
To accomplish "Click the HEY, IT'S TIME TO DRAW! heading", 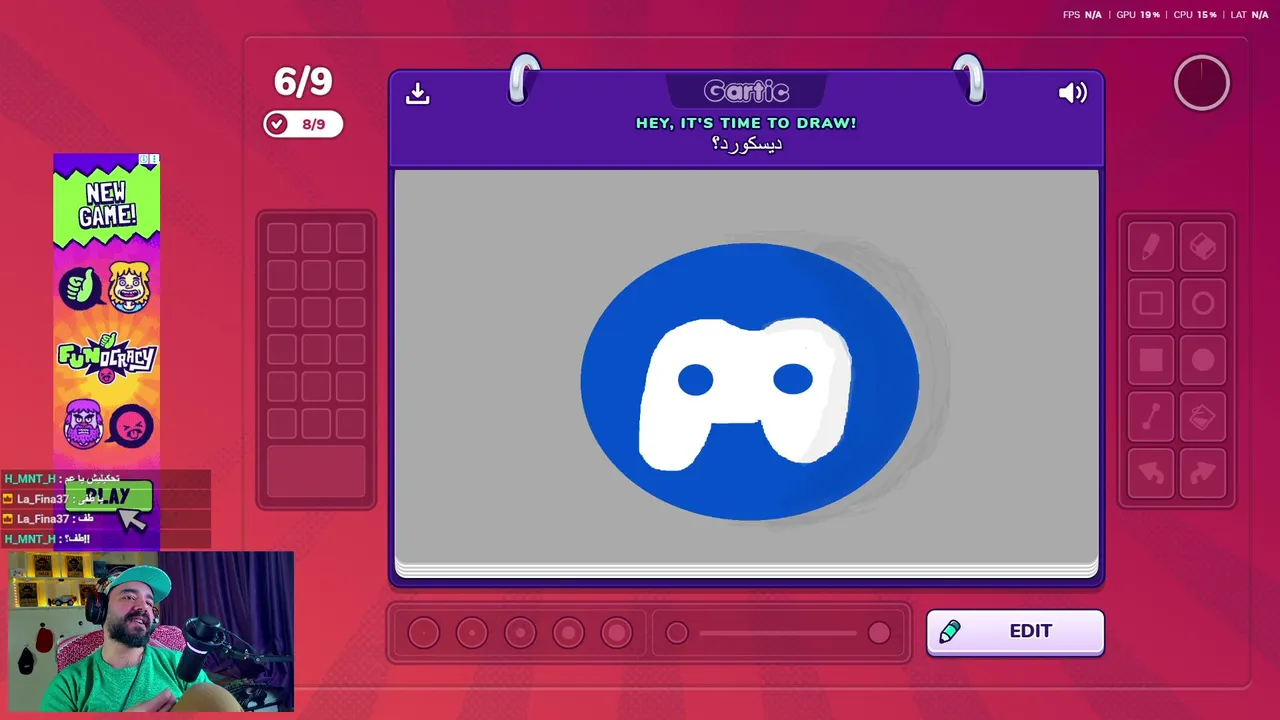I will click(746, 123).
